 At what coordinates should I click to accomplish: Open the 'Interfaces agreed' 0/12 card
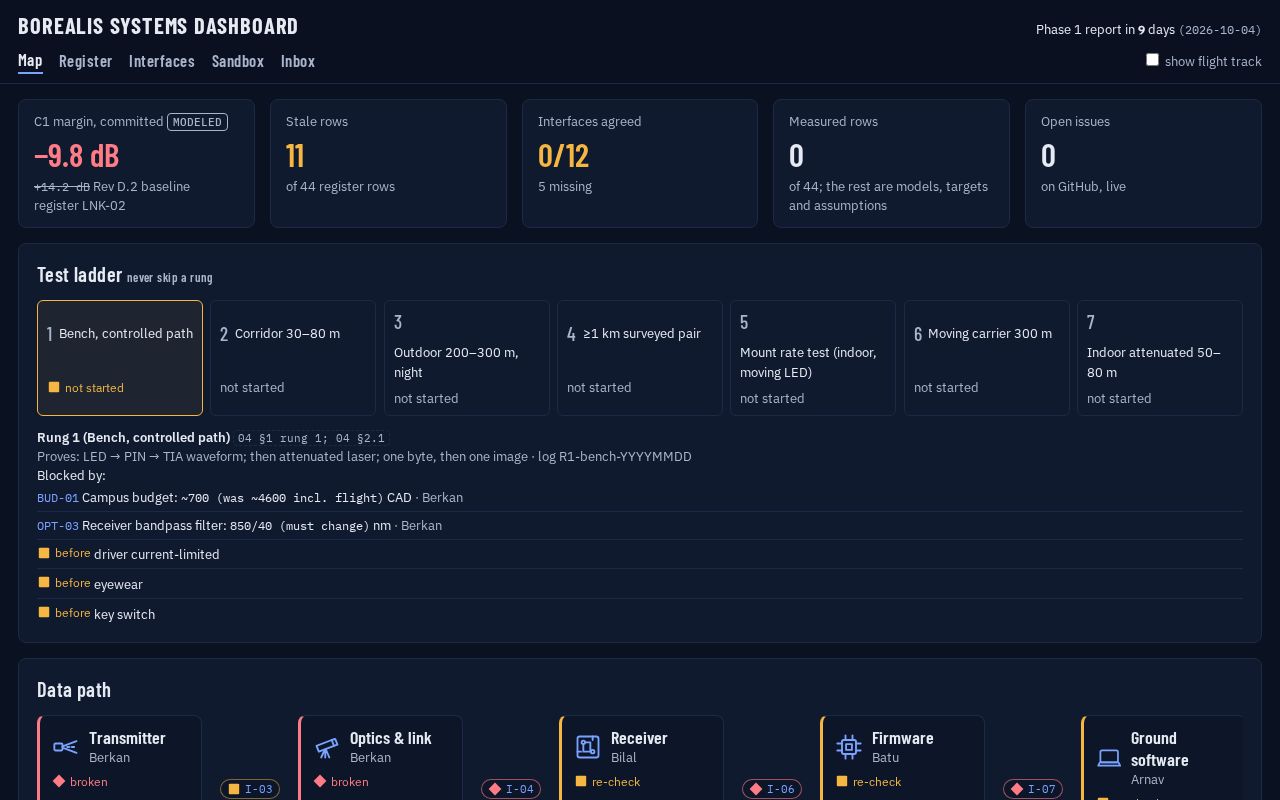(640, 163)
